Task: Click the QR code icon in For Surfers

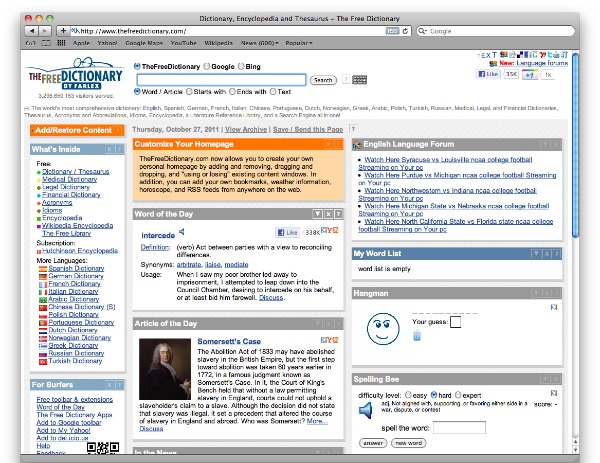Action: coord(97,448)
